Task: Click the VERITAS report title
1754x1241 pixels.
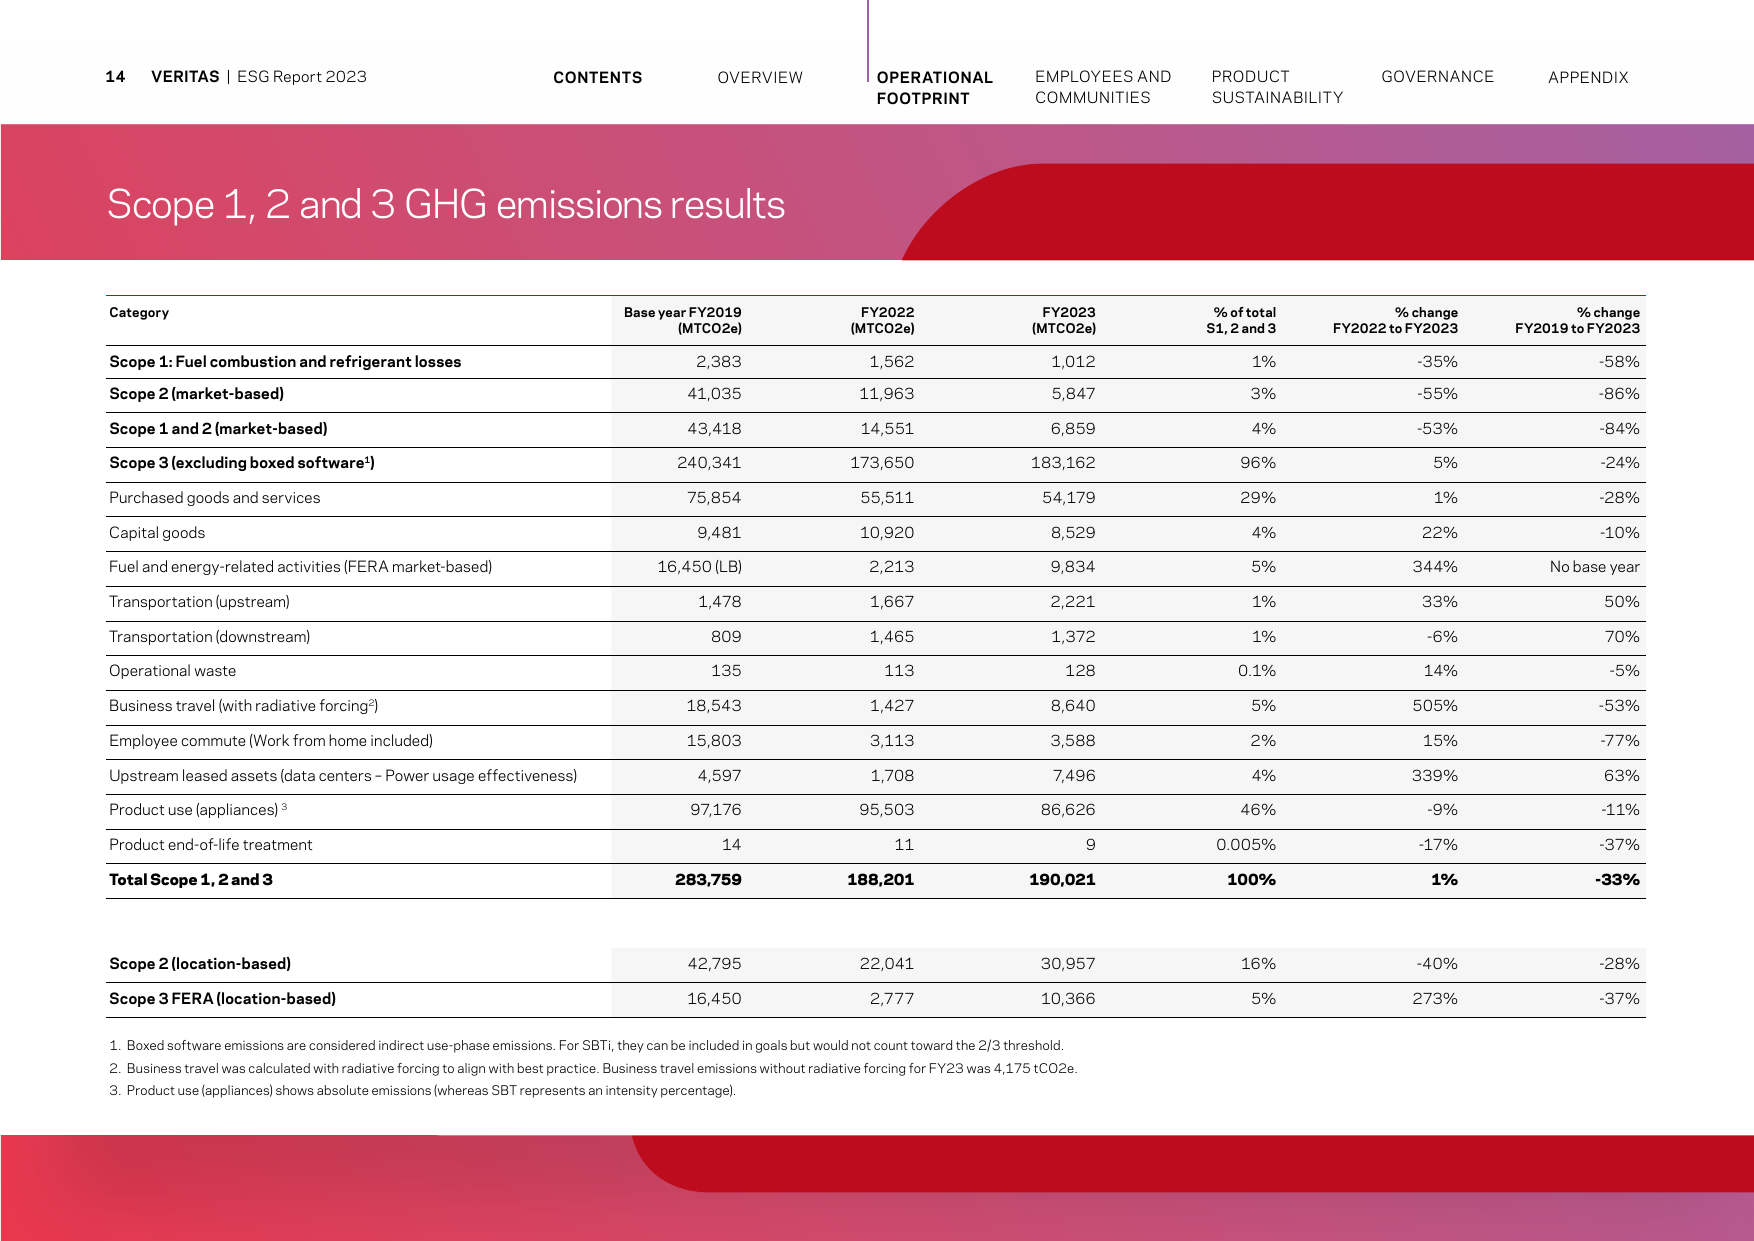Action: (x=259, y=77)
